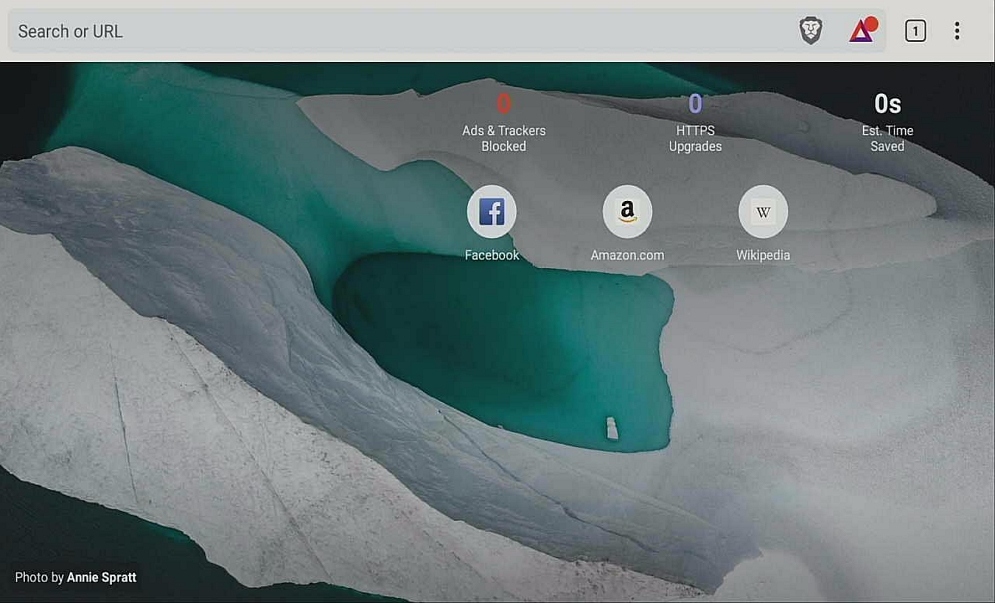Click the Wikipedia text label
The image size is (995, 603).
pyautogui.click(x=763, y=255)
